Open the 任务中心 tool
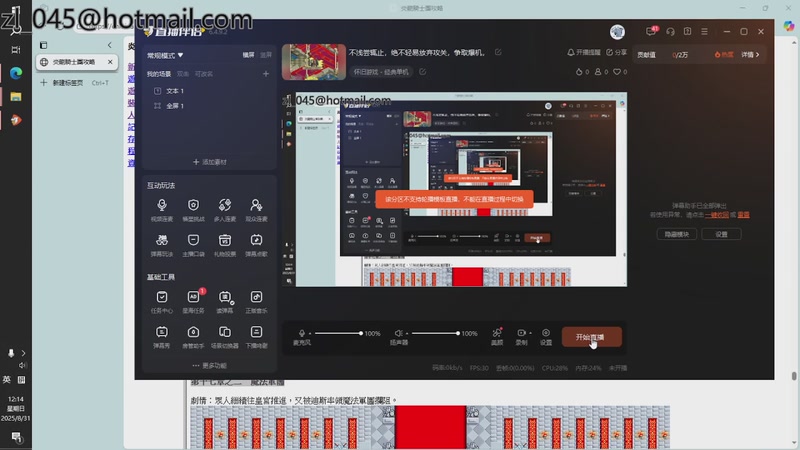 pyautogui.click(x=162, y=302)
